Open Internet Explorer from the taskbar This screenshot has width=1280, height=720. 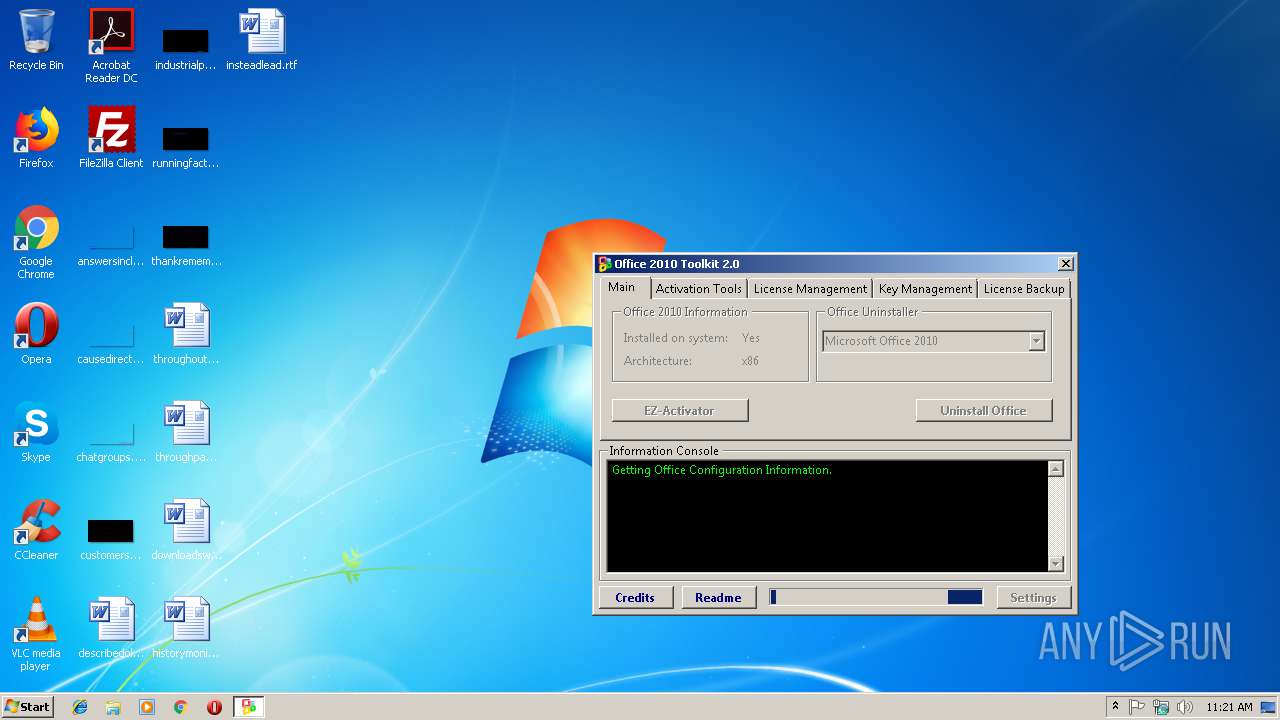pos(80,707)
